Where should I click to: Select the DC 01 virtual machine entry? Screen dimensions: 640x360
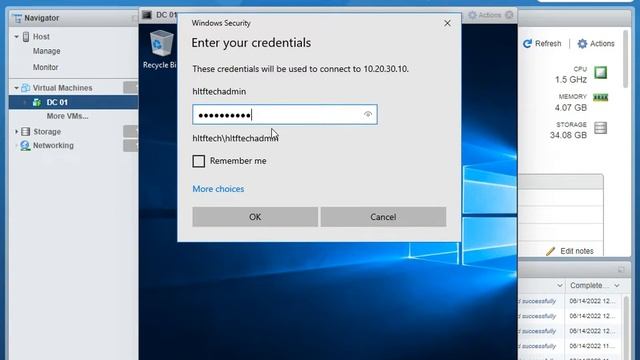[73, 102]
